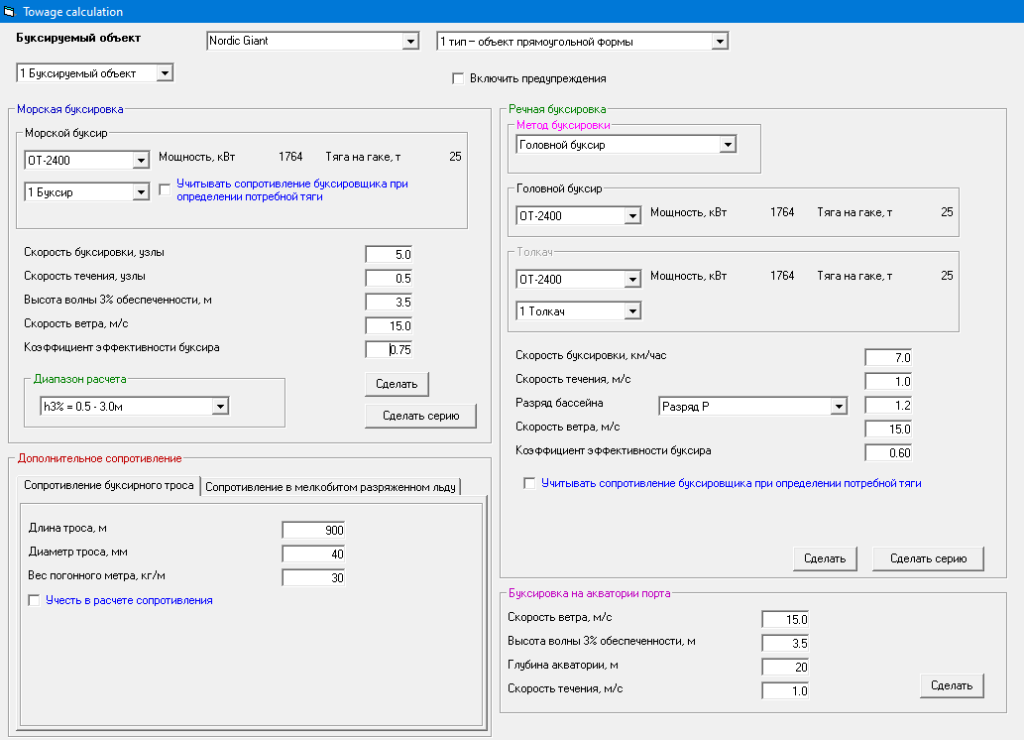This screenshot has height=740, width=1024.
Task: Open the 'Головной буксир' towing method dropdown
Action: coord(728,144)
